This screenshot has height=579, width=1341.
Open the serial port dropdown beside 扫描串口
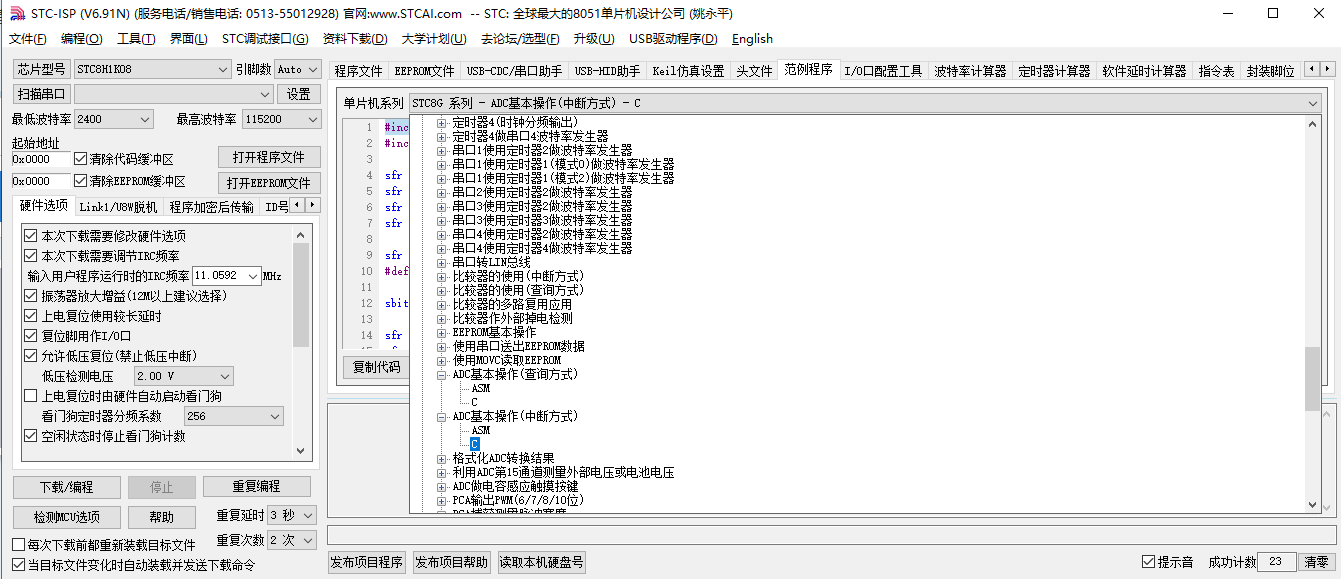(x=173, y=94)
